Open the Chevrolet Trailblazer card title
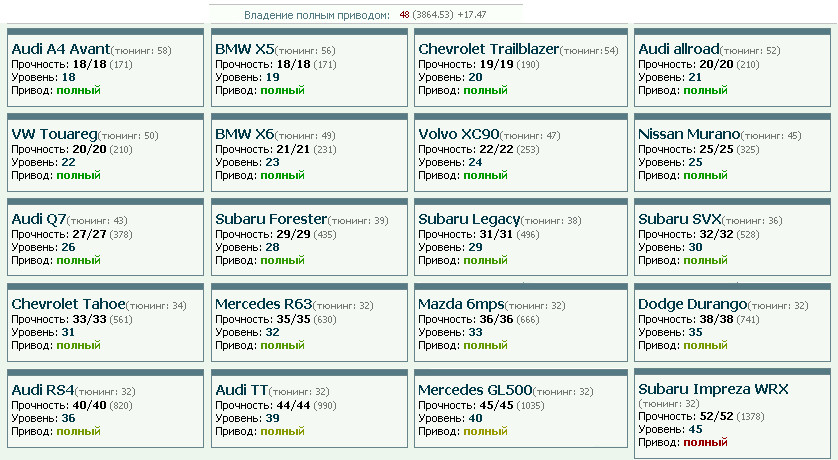 (488, 49)
